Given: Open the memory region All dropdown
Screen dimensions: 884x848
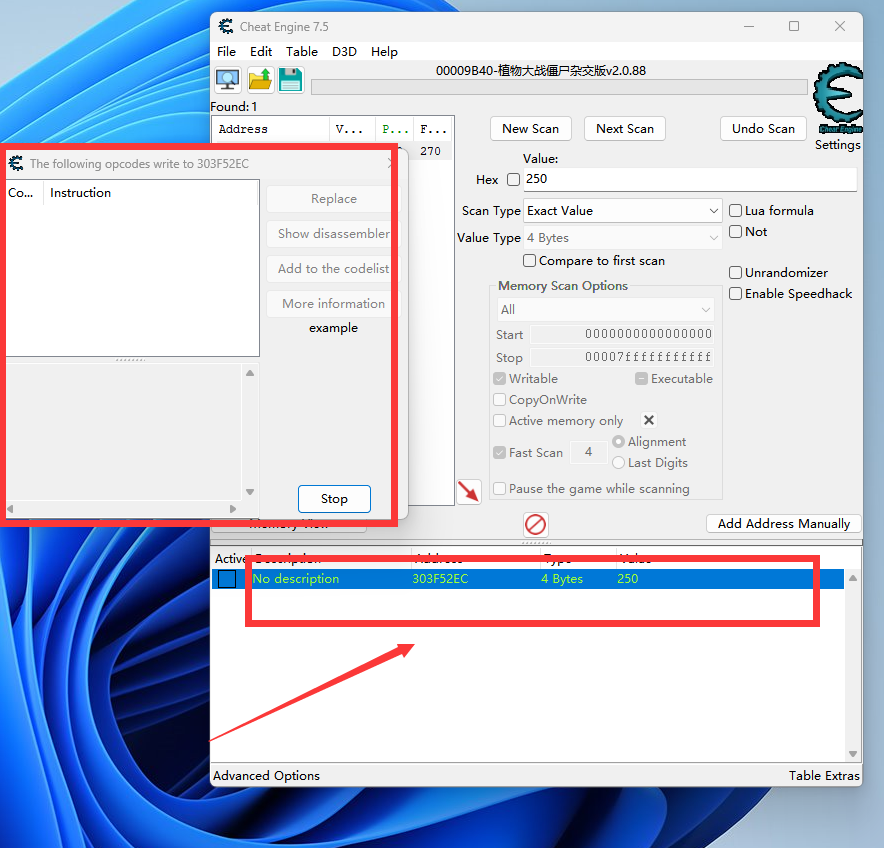Looking at the screenshot, I should click(x=606, y=310).
